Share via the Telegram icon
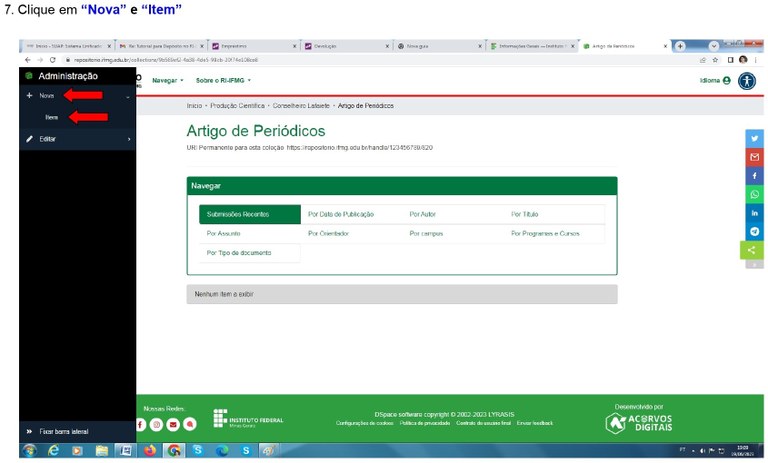The height and width of the screenshot is (463, 768). click(x=754, y=231)
